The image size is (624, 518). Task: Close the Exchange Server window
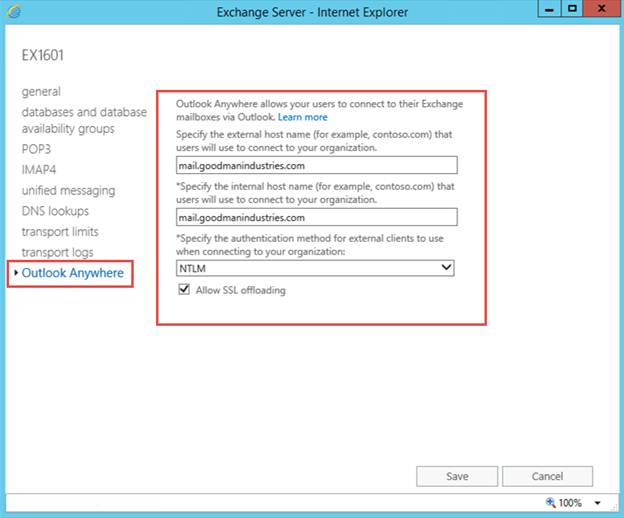point(601,9)
